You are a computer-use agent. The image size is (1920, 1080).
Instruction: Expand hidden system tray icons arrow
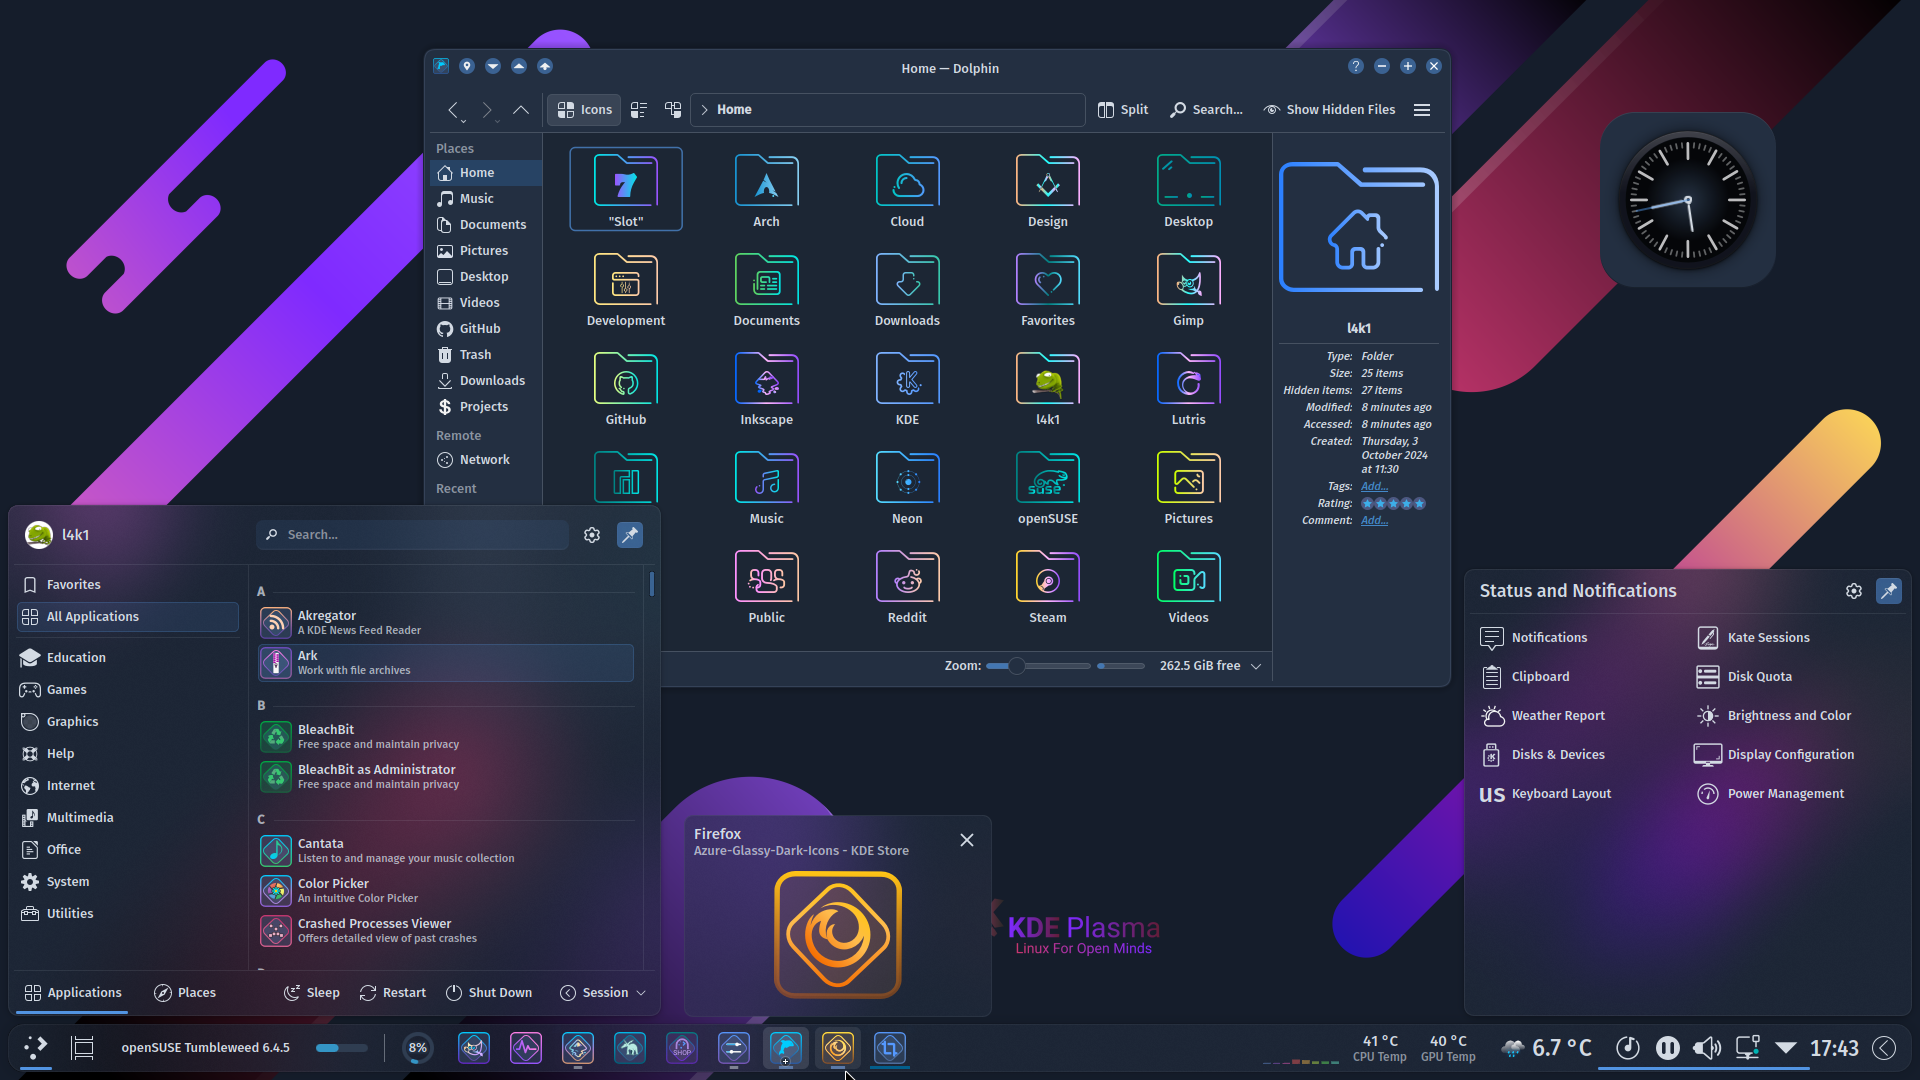pos(1786,1048)
